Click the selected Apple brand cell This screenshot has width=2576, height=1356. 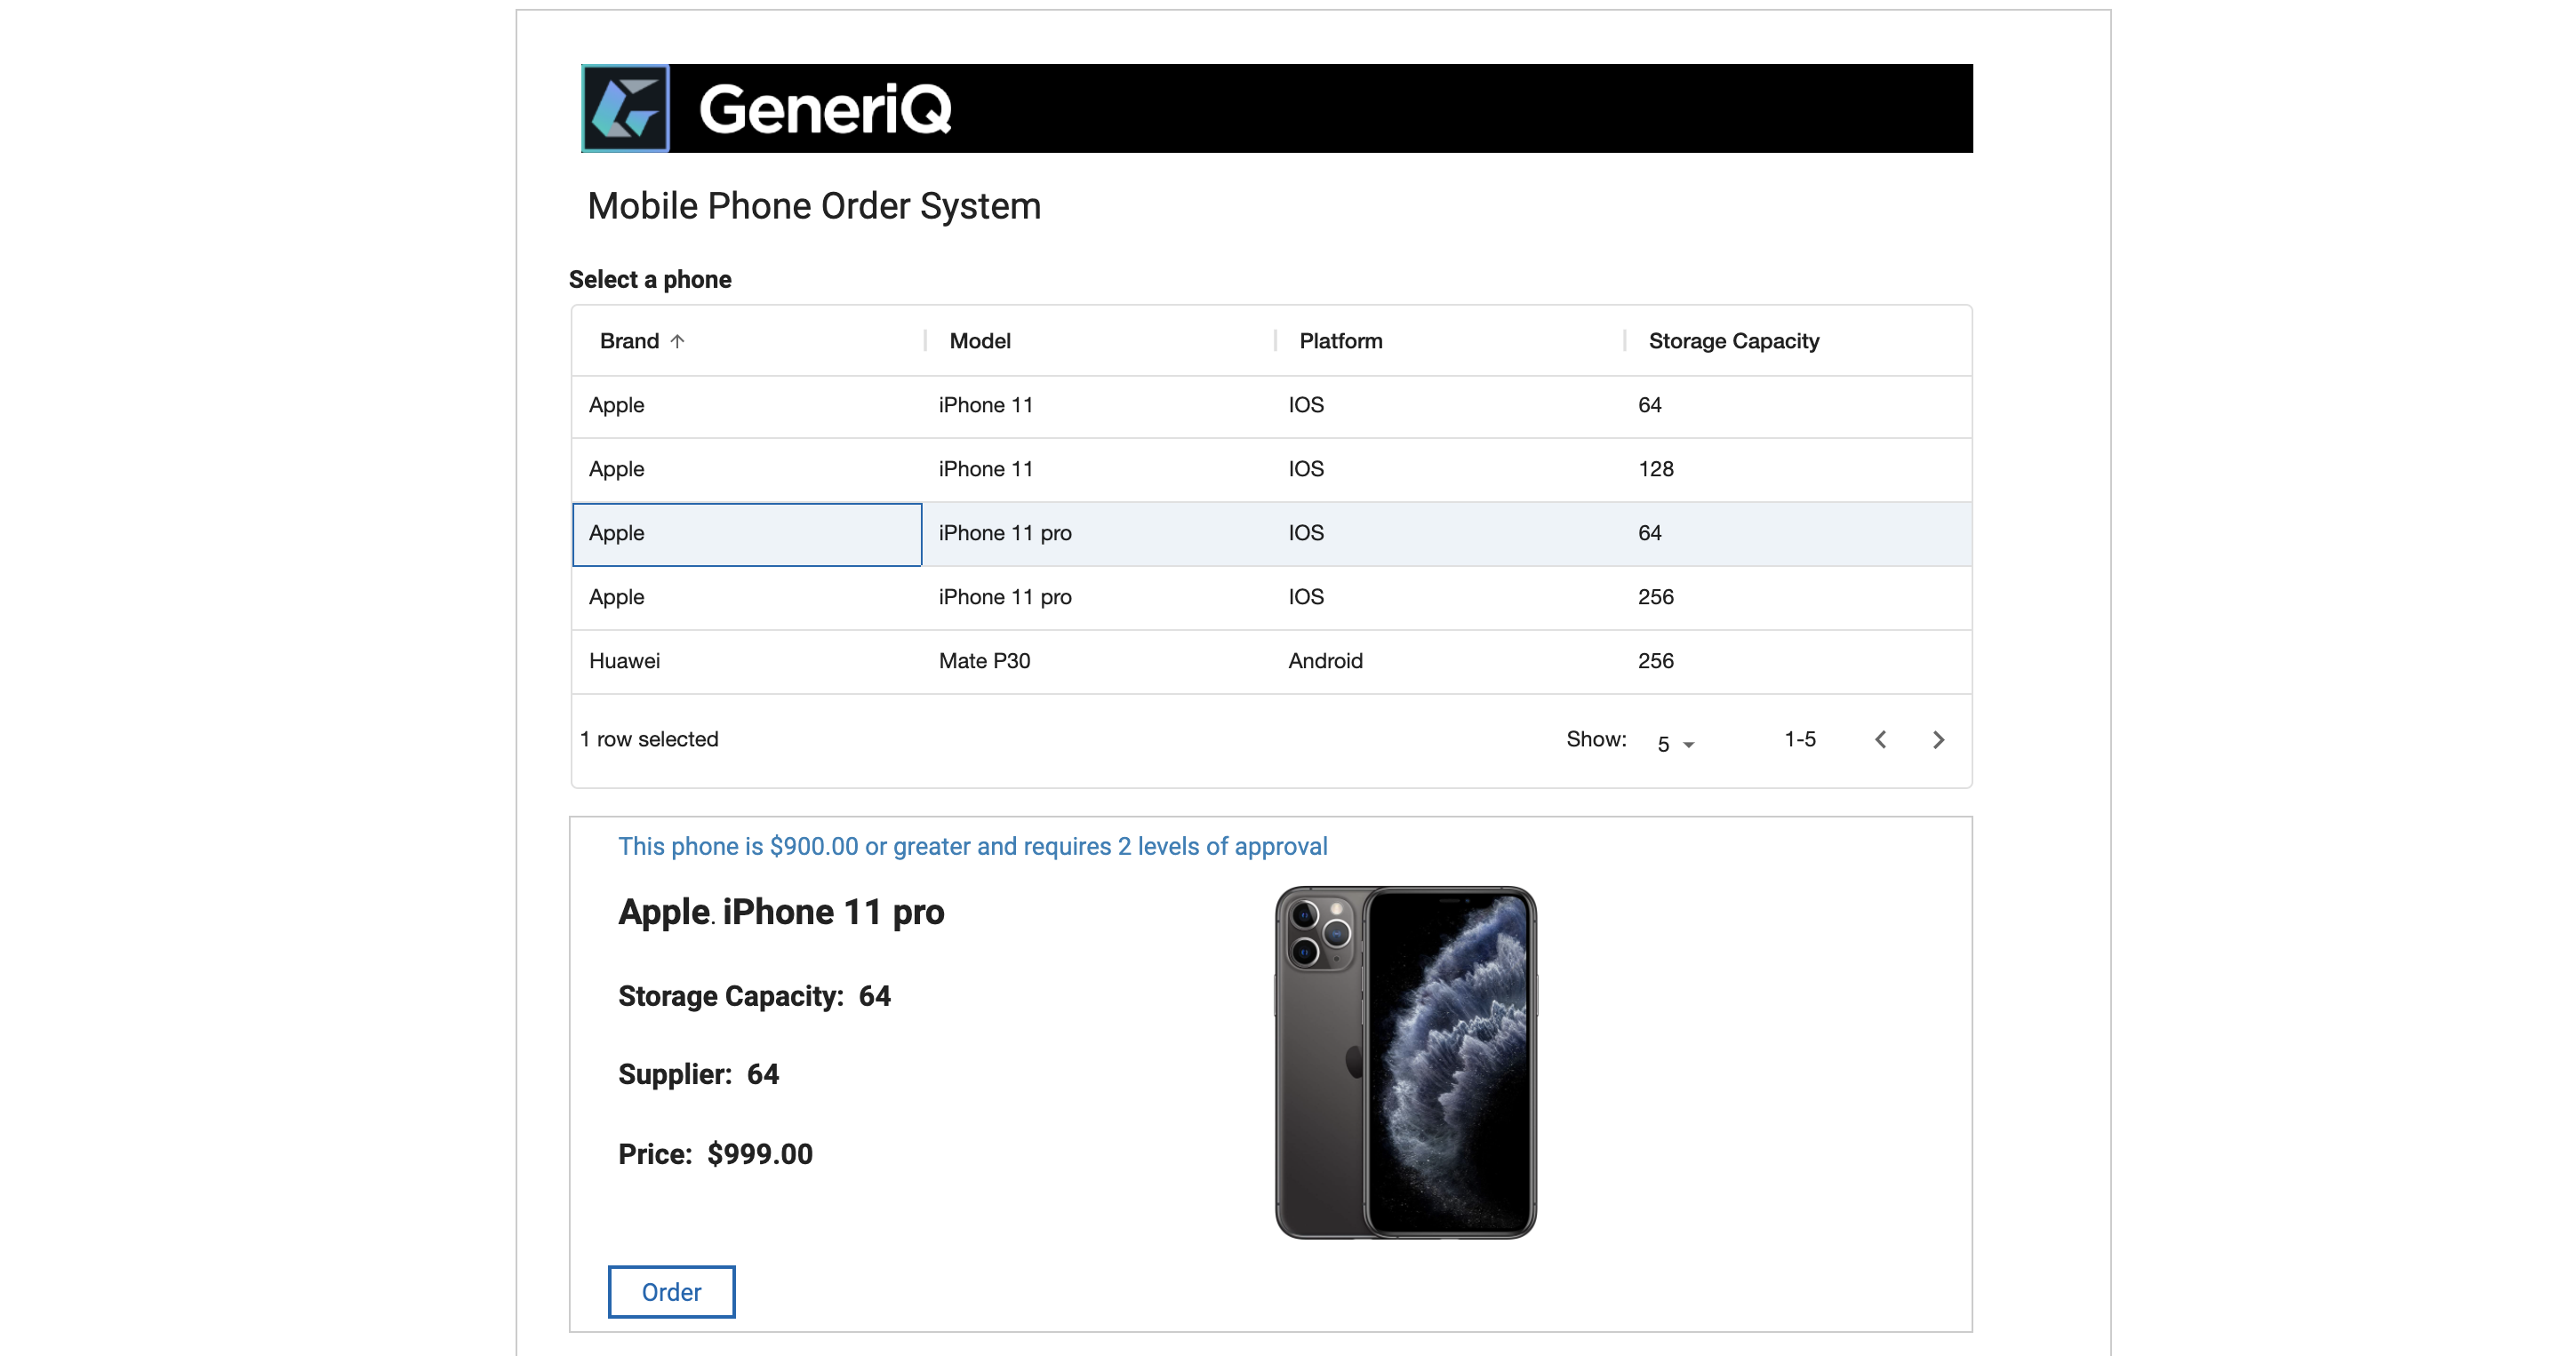click(x=747, y=534)
